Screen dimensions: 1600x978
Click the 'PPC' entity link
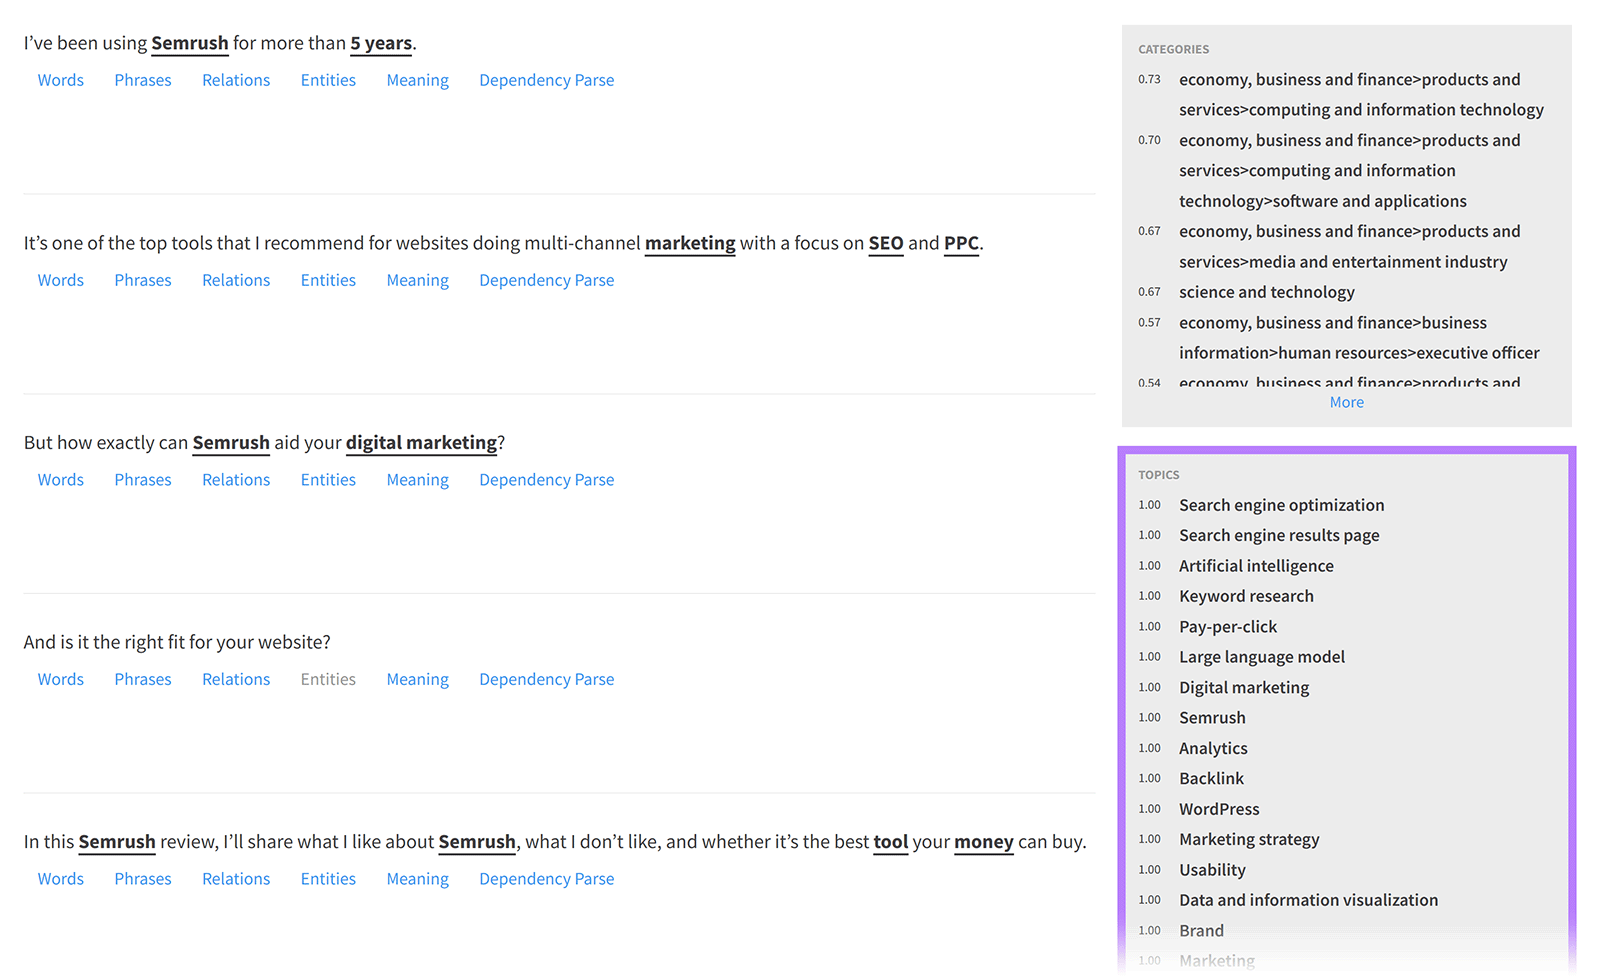coord(961,243)
